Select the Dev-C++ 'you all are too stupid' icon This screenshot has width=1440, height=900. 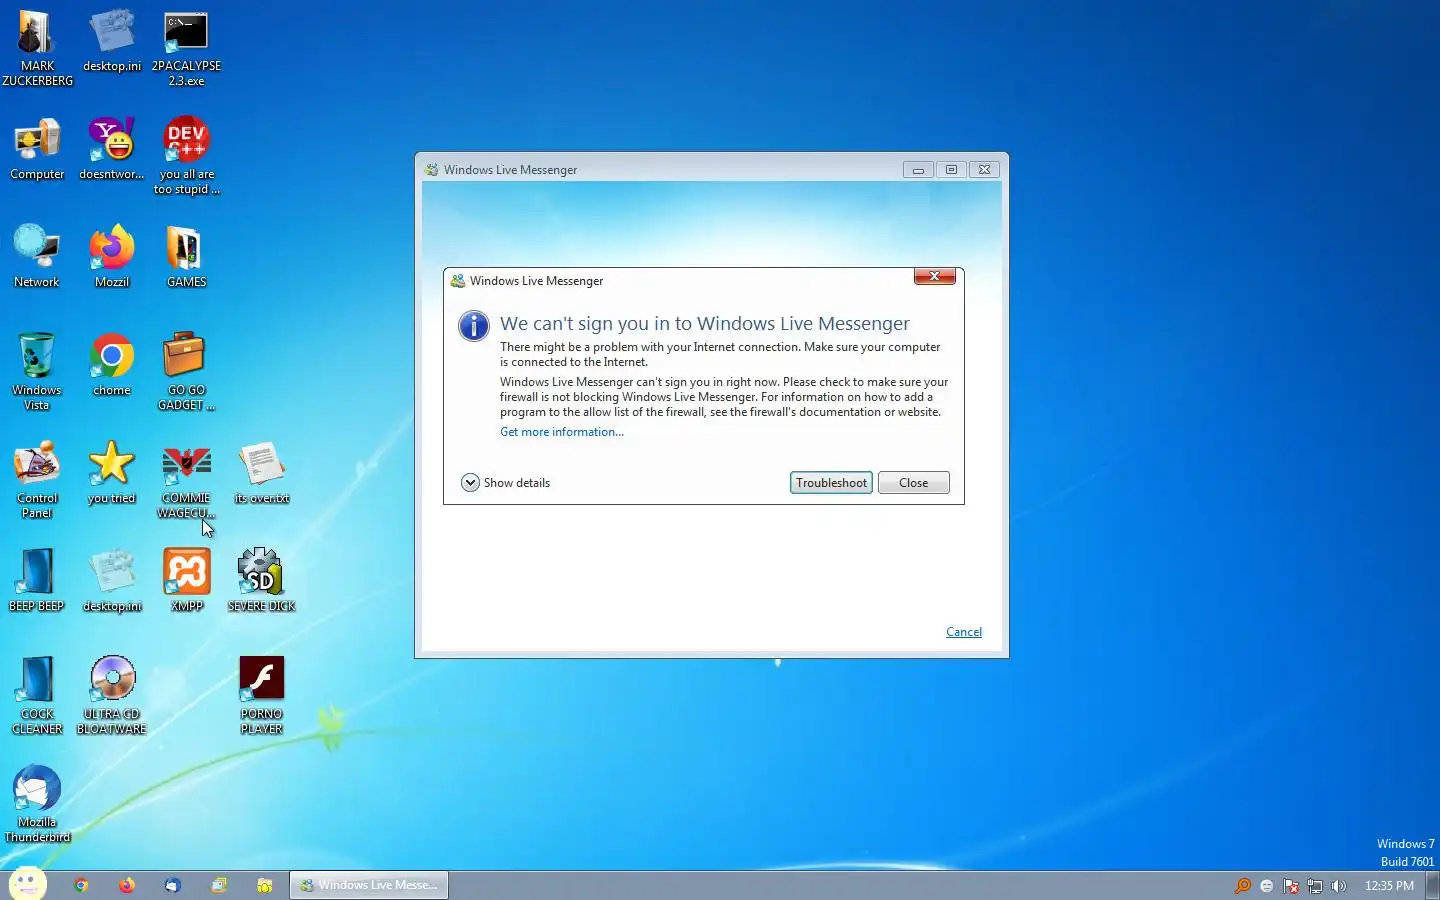[186, 156]
